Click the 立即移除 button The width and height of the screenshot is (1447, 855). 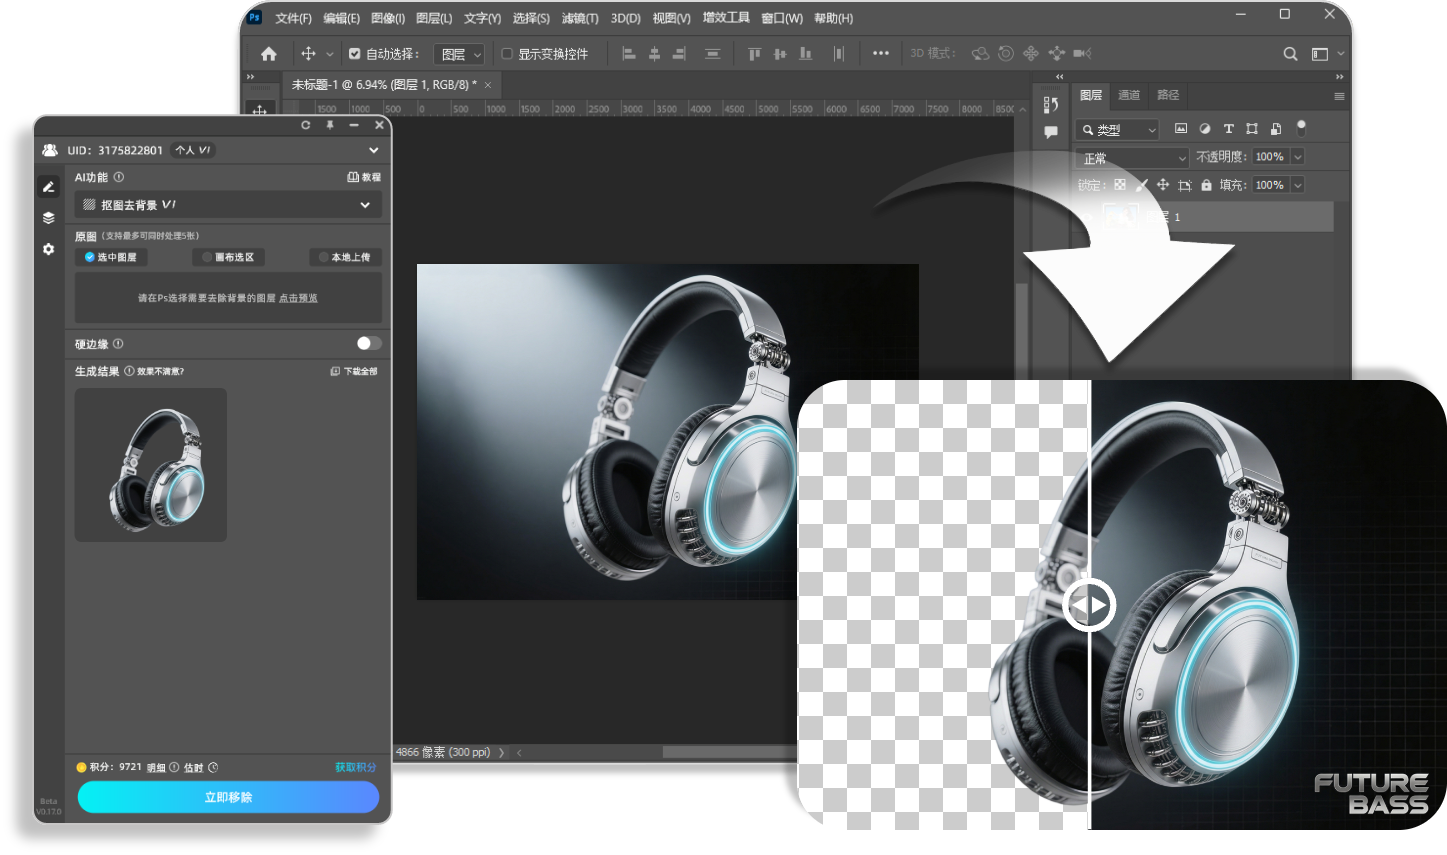coord(228,797)
